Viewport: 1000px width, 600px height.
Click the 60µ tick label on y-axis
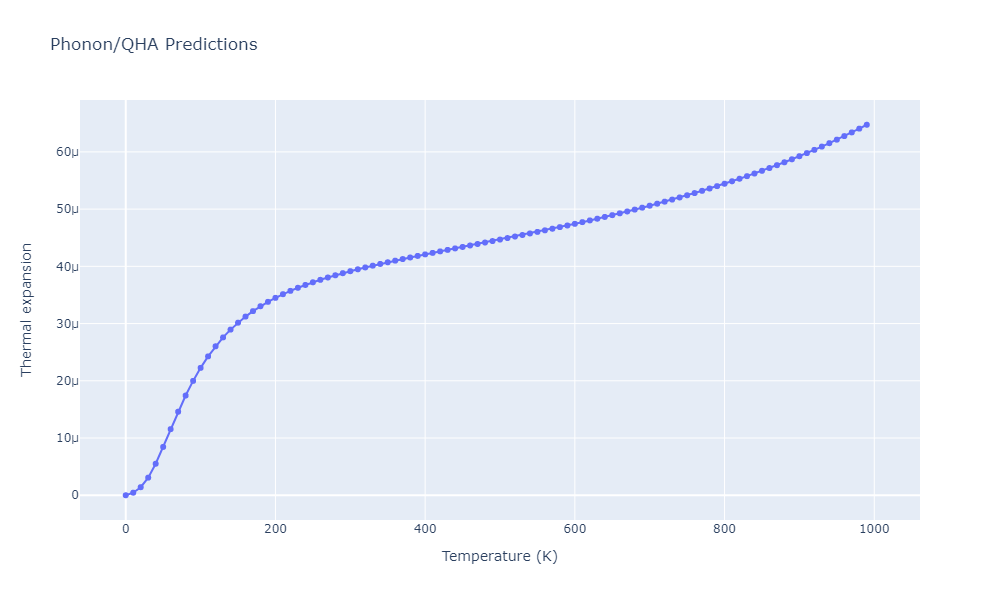(67, 152)
